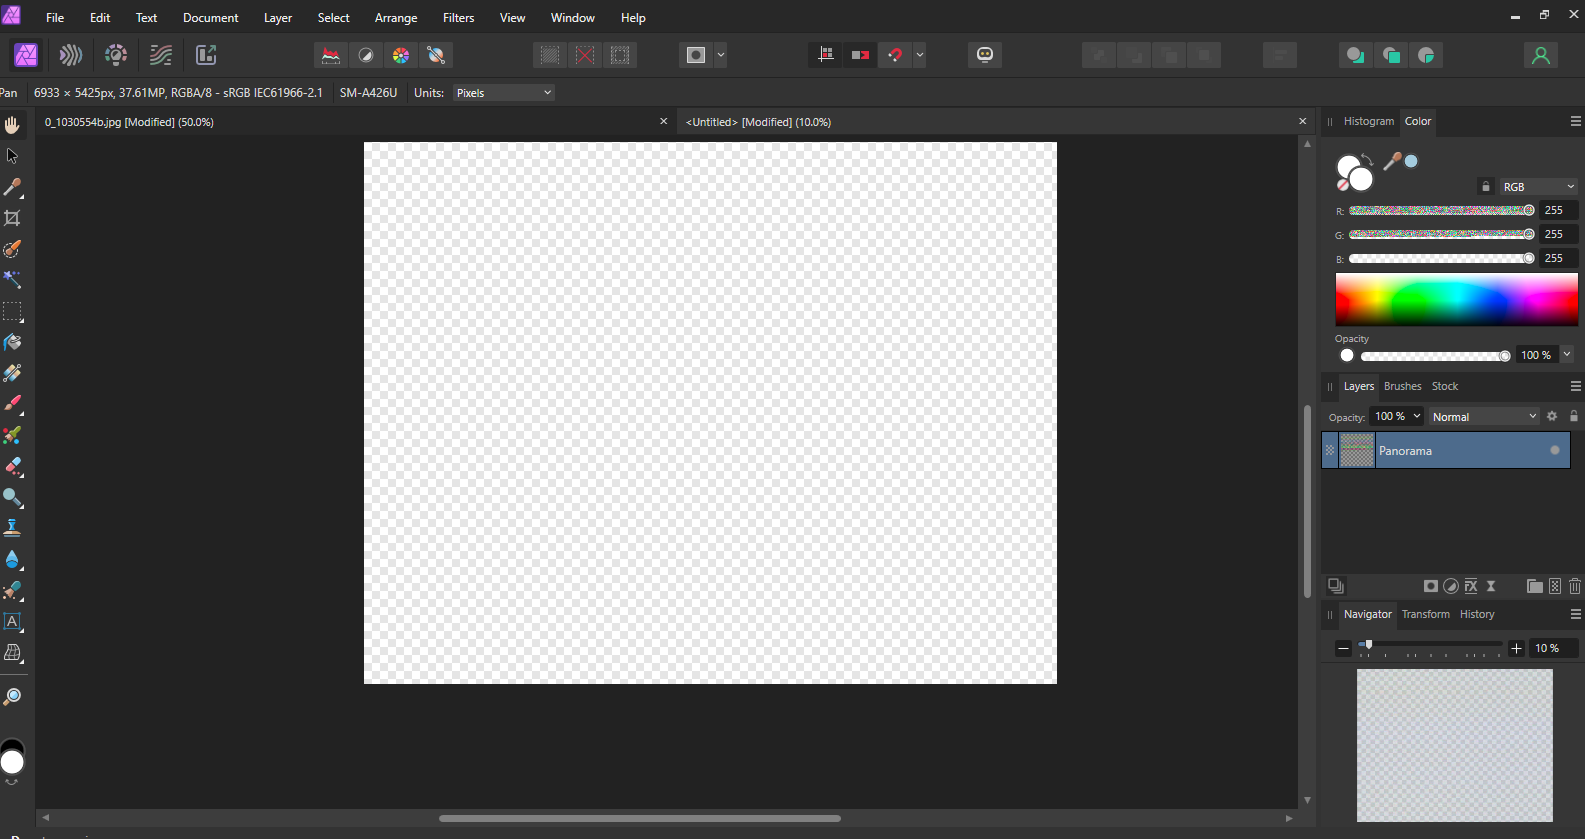Switch to the History tab
The width and height of the screenshot is (1585, 839).
pos(1476,614)
